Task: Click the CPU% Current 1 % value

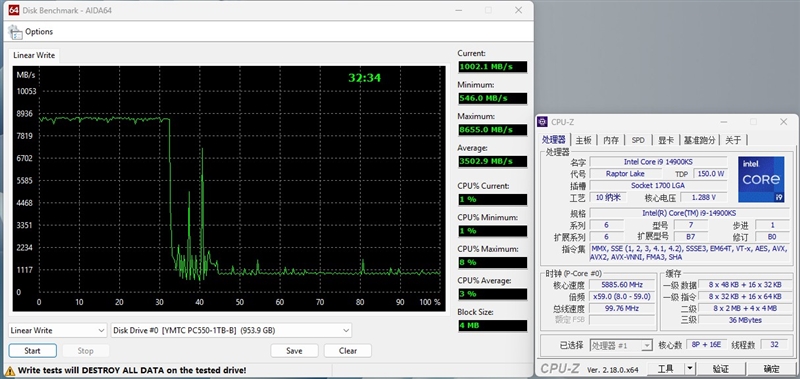Action: [492, 199]
